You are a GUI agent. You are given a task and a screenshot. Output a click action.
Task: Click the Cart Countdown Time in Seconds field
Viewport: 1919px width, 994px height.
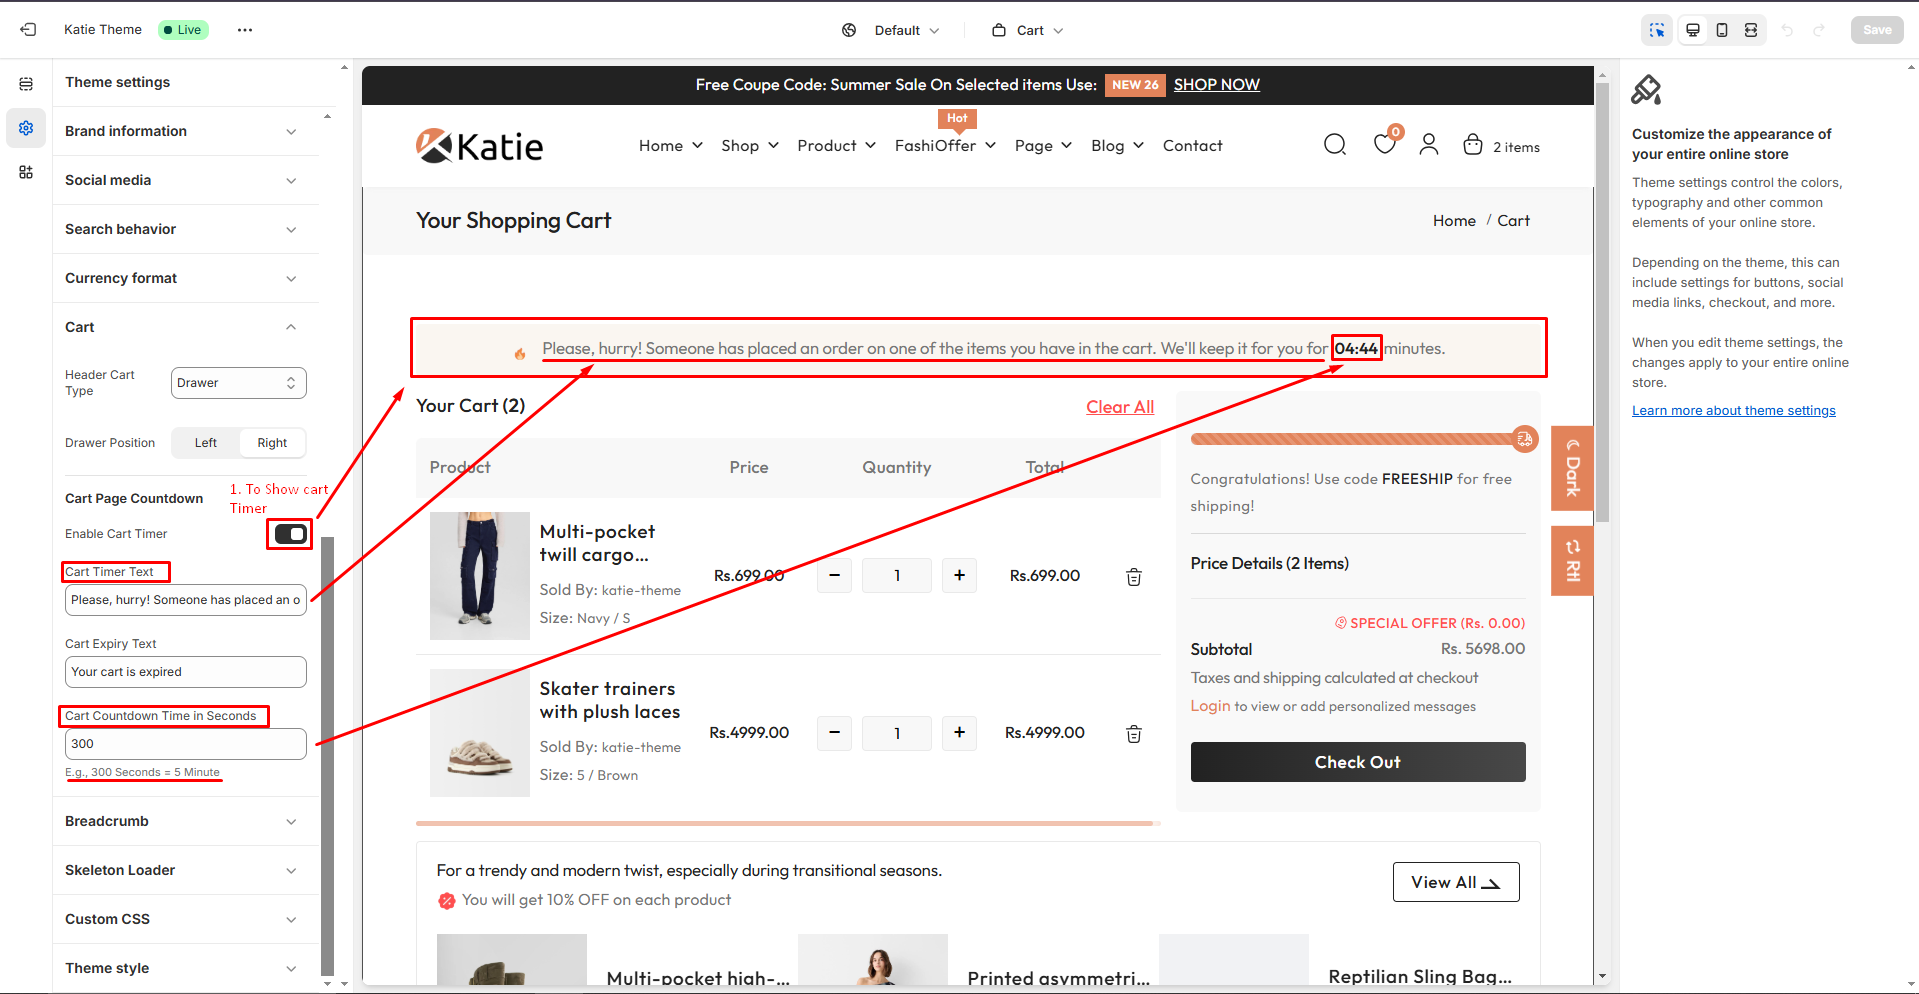coord(185,744)
